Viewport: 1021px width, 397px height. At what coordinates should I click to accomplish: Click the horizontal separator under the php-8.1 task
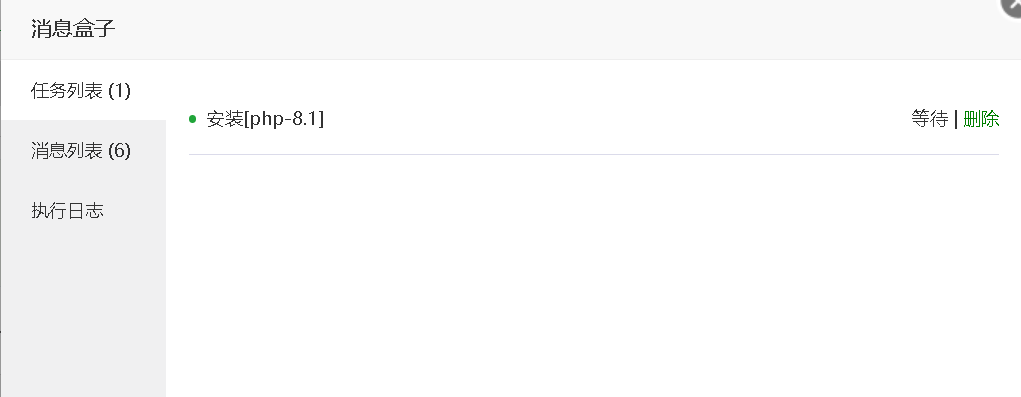click(594, 154)
